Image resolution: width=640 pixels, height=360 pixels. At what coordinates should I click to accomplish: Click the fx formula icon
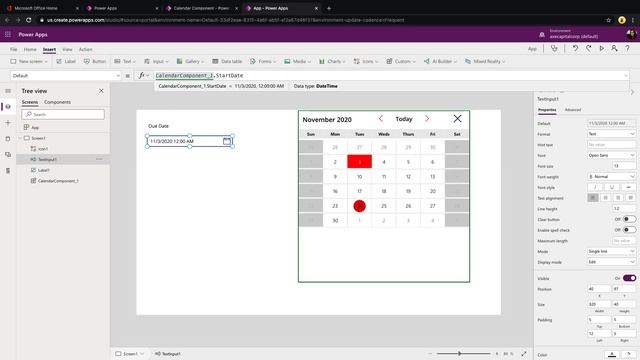[141, 76]
